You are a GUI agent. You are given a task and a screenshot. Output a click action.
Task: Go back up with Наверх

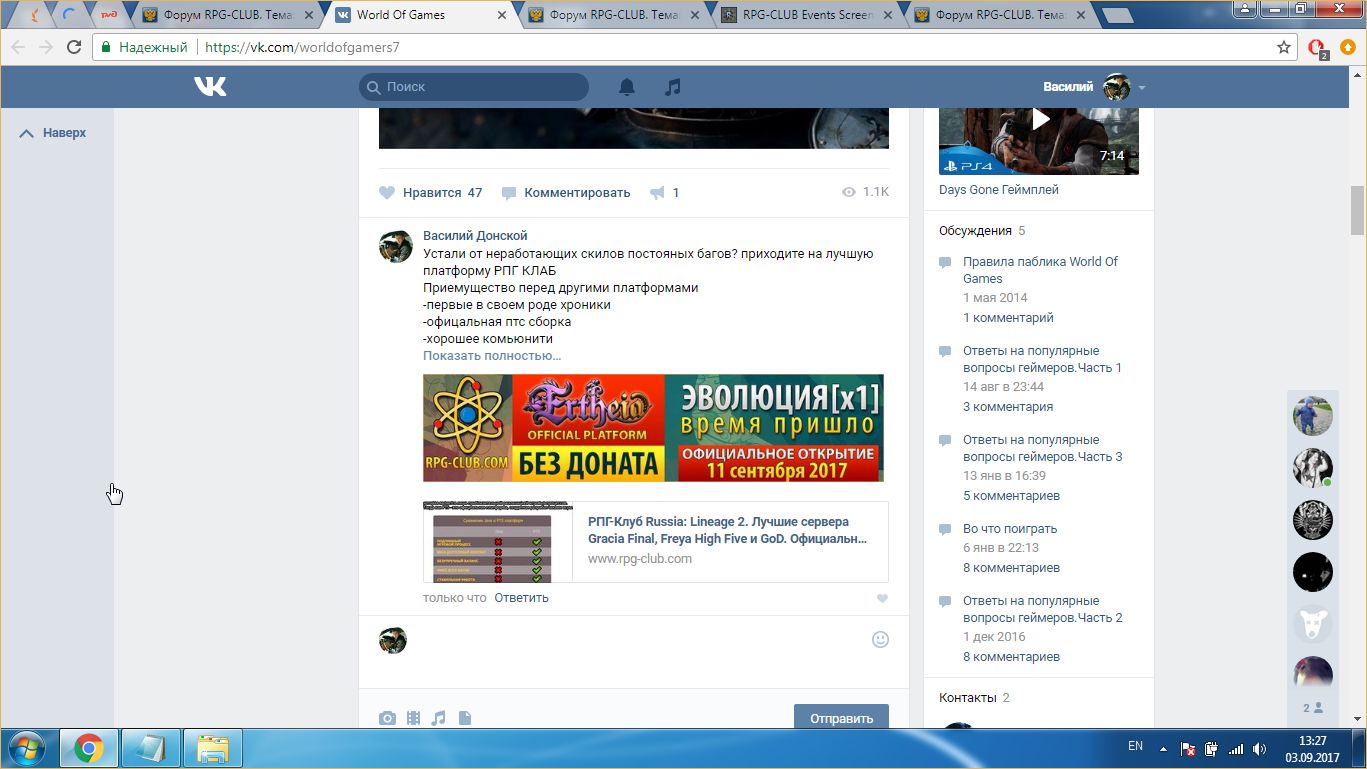pyautogui.click(x=53, y=133)
